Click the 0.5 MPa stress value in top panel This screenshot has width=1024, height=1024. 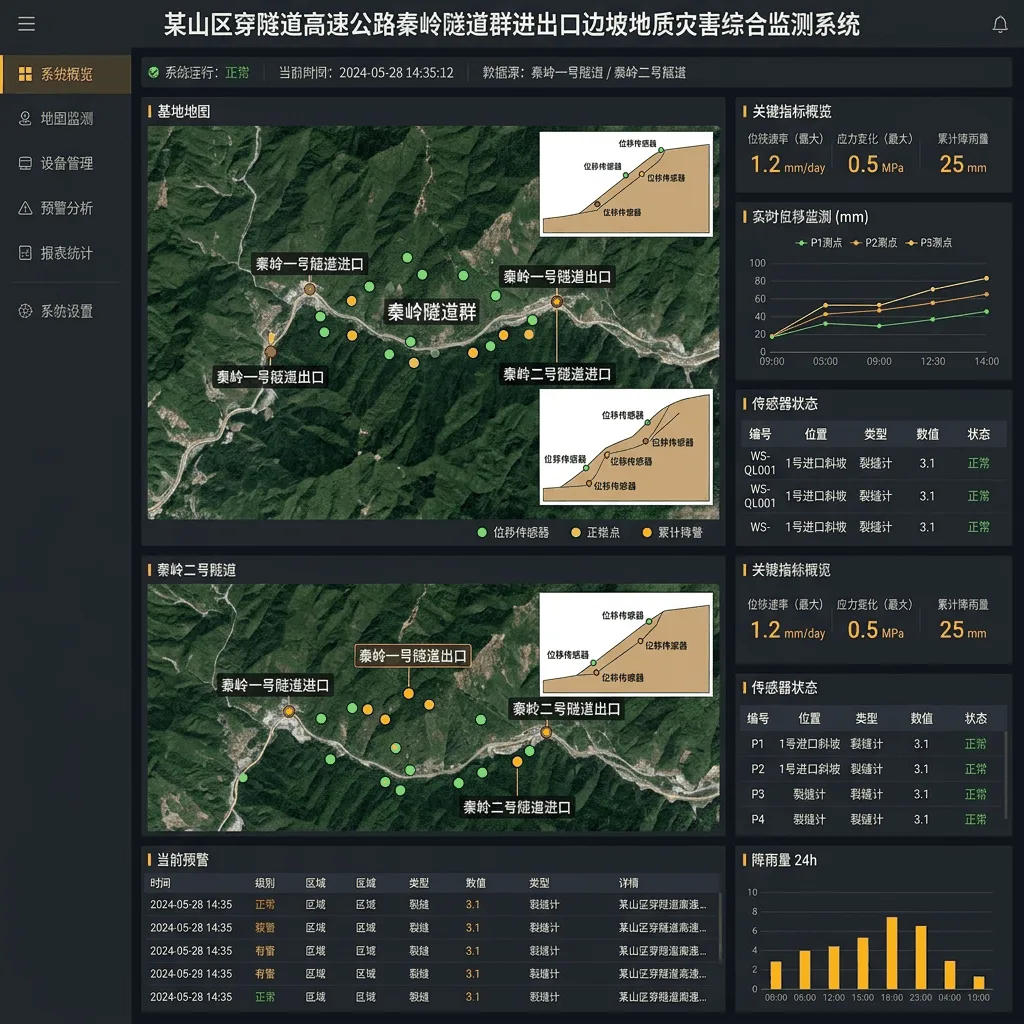point(875,165)
